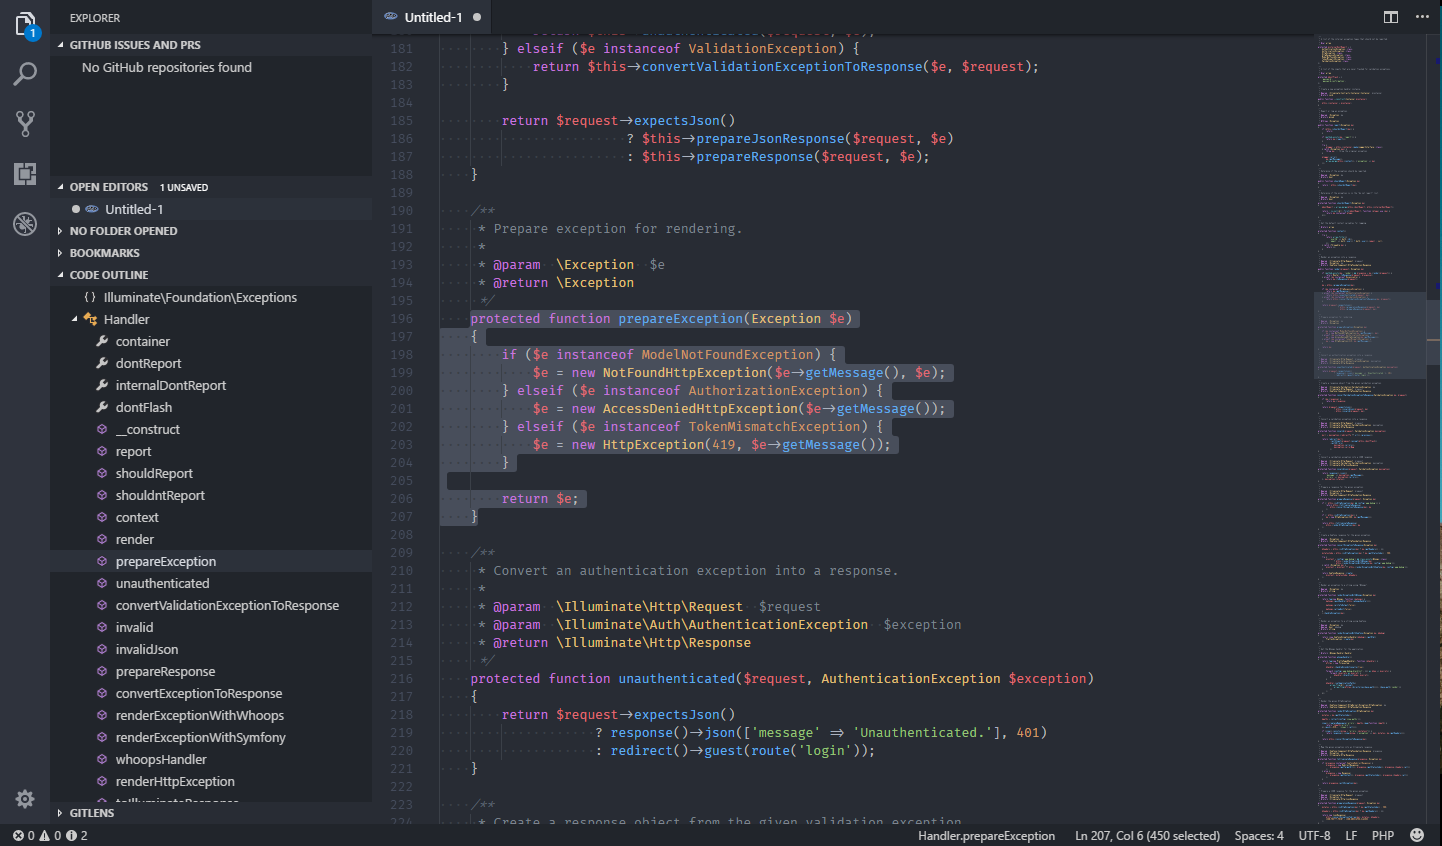Open the Source Control view icon
1442x846 pixels.
click(25, 123)
